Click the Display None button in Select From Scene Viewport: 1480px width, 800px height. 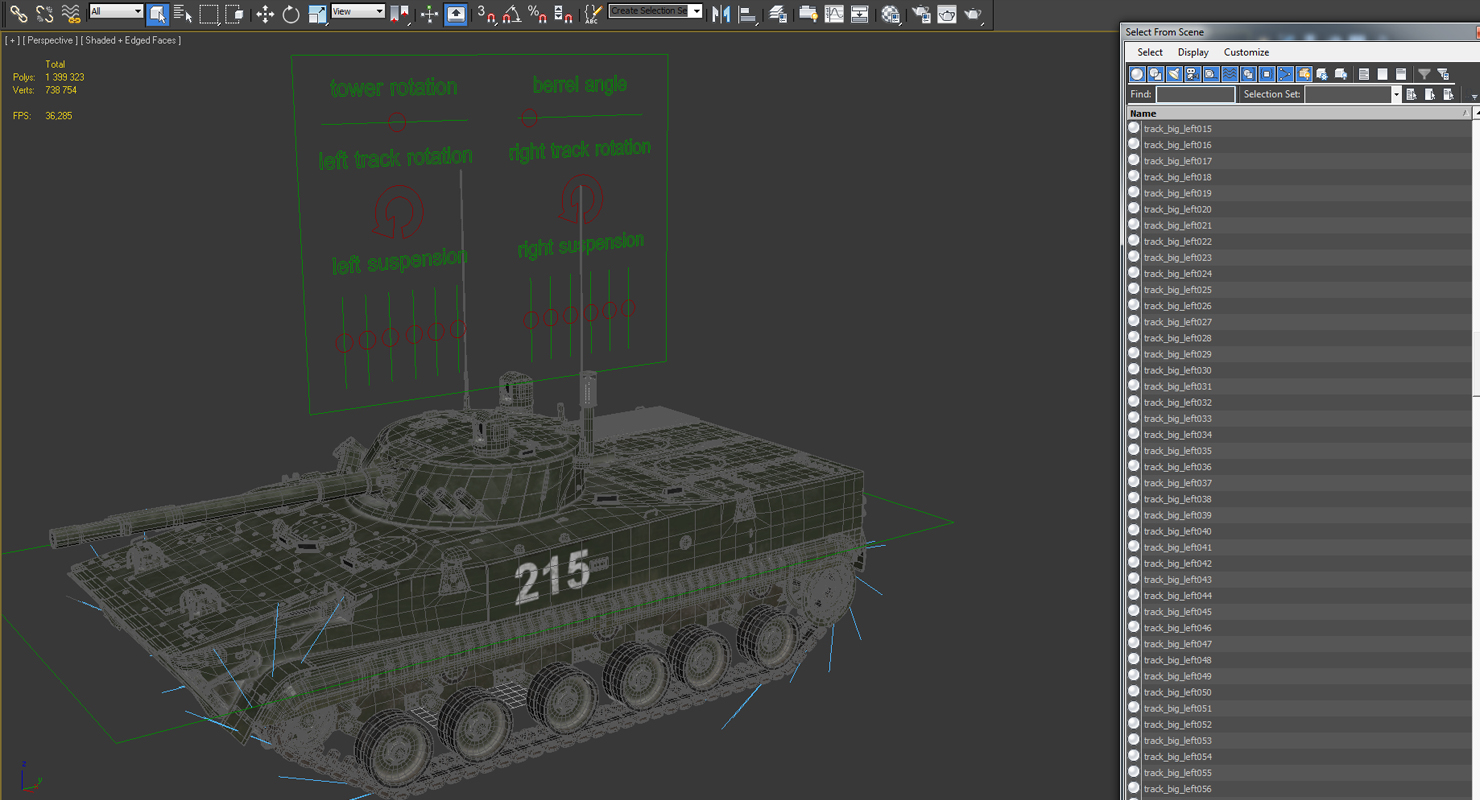pyautogui.click(x=1382, y=74)
